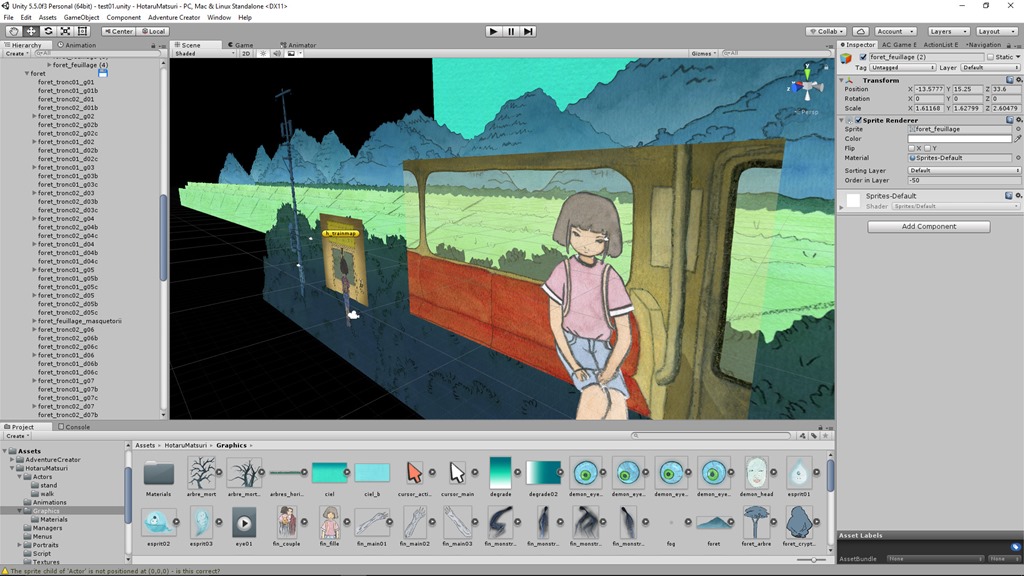Click the Step forward button
The image size is (1024, 576).
[528, 31]
